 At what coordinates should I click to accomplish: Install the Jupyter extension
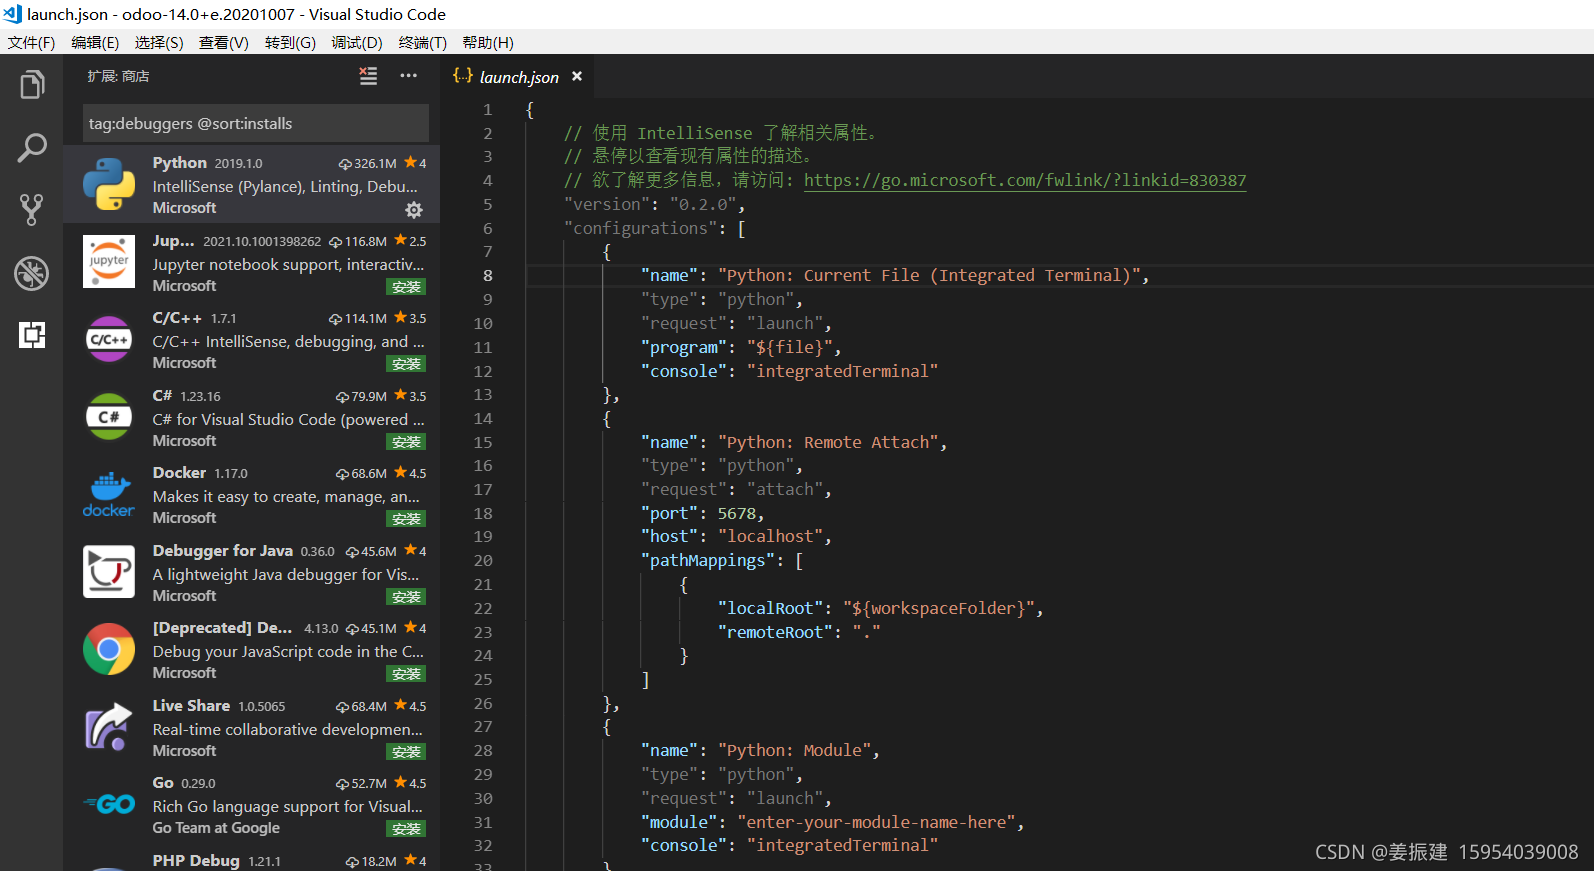[x=407, y=287]
